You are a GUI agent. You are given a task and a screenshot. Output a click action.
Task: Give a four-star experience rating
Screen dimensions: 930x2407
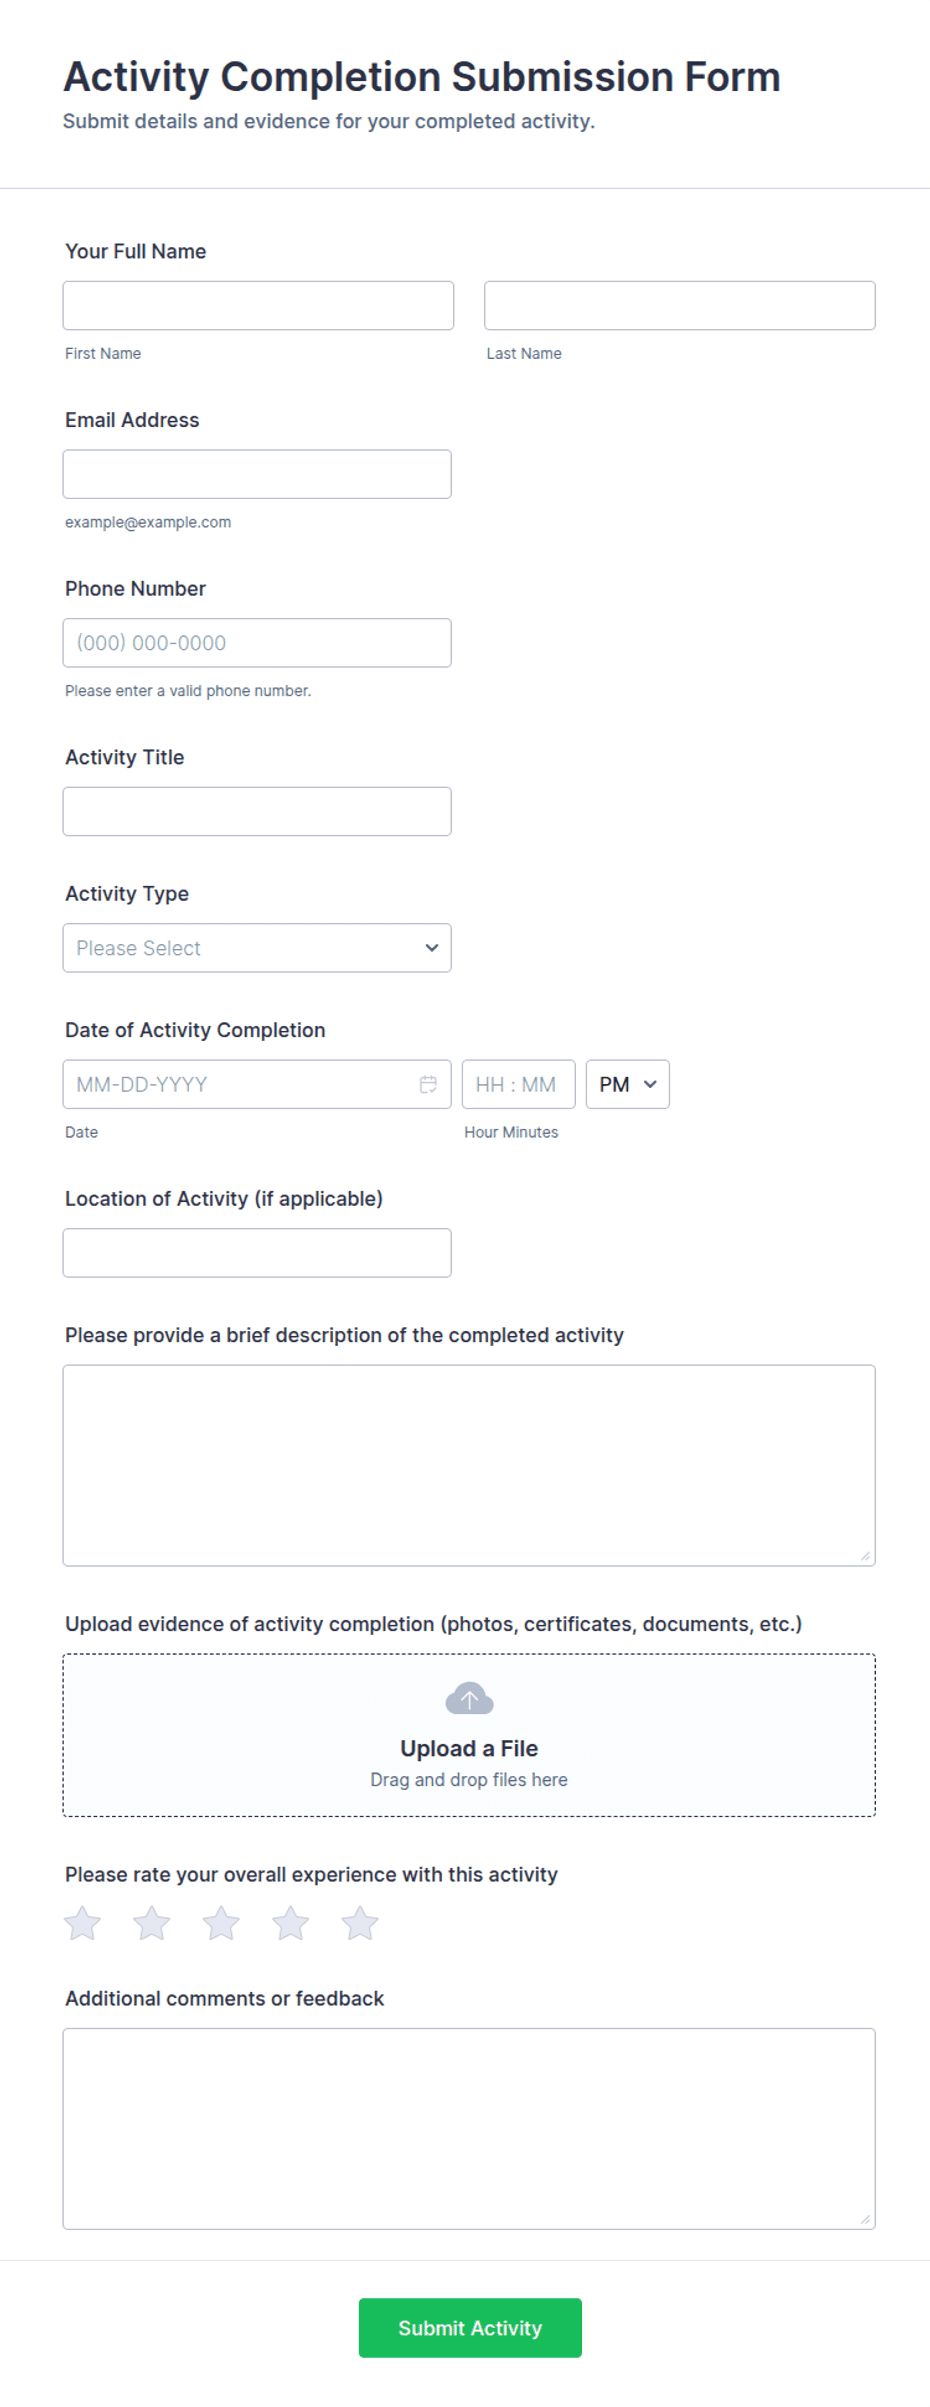[x=291, y=1923]
